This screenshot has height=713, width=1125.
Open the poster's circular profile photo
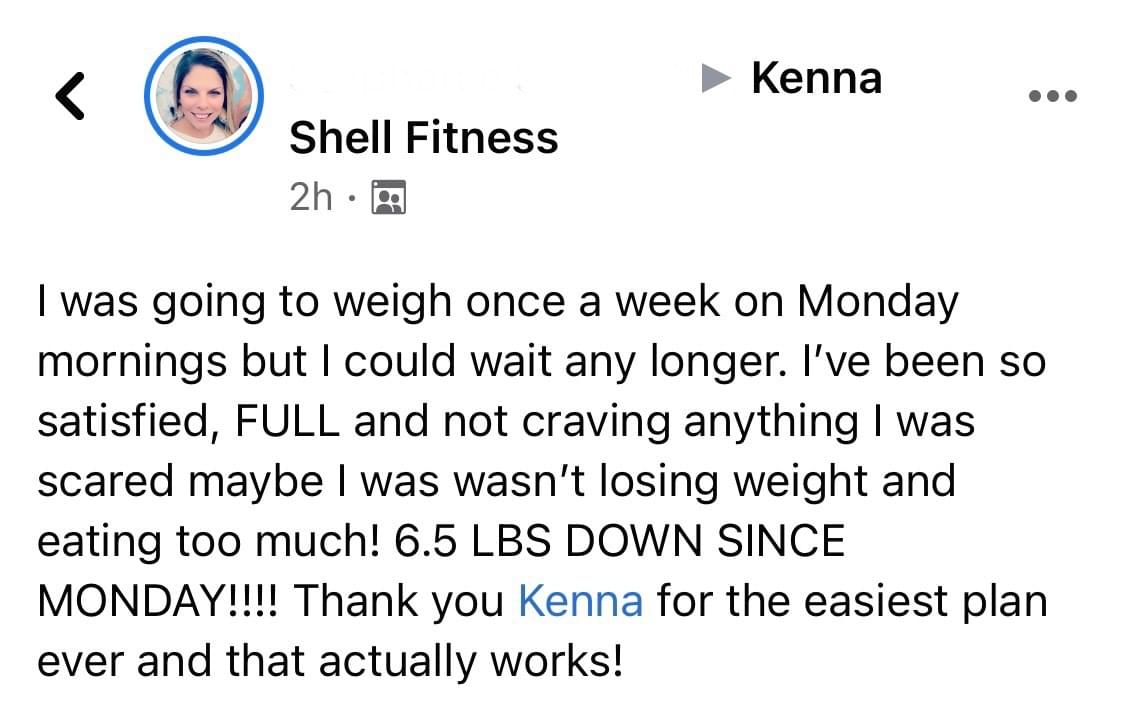(204, 96)
